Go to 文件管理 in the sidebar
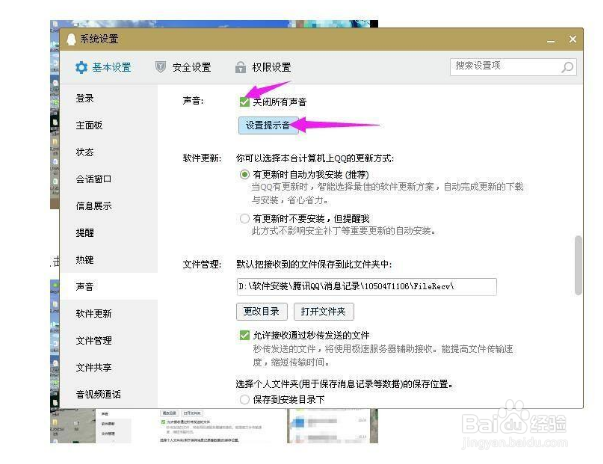603x464 pixels. 94,340
